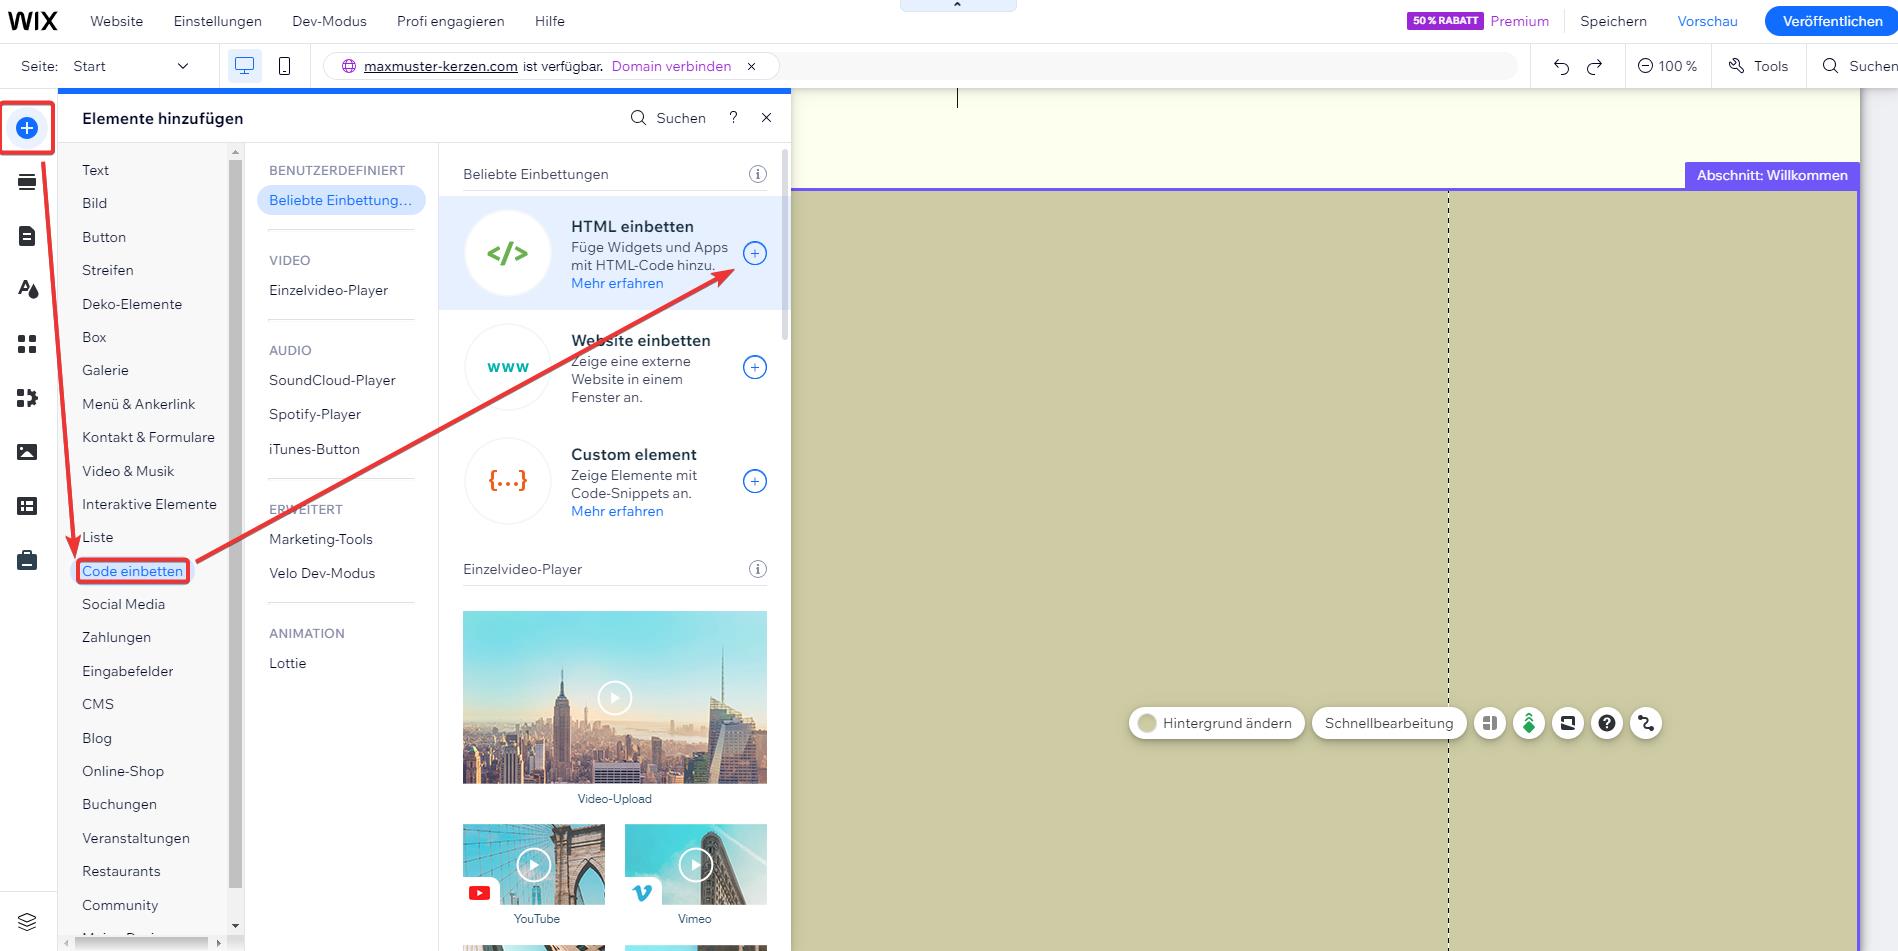The width and height of the screenshot is (1898, 951).
Task: Open the Tools button
Action: (x=1758, y=66)
